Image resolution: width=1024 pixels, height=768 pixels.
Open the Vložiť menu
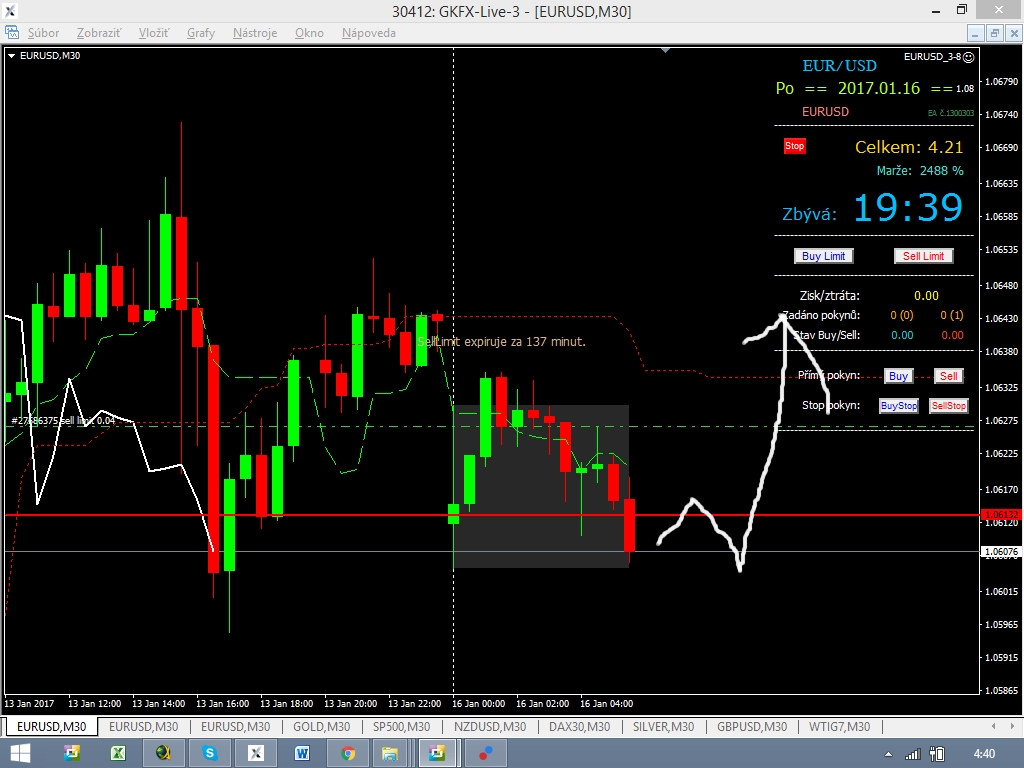click(153, 33)
